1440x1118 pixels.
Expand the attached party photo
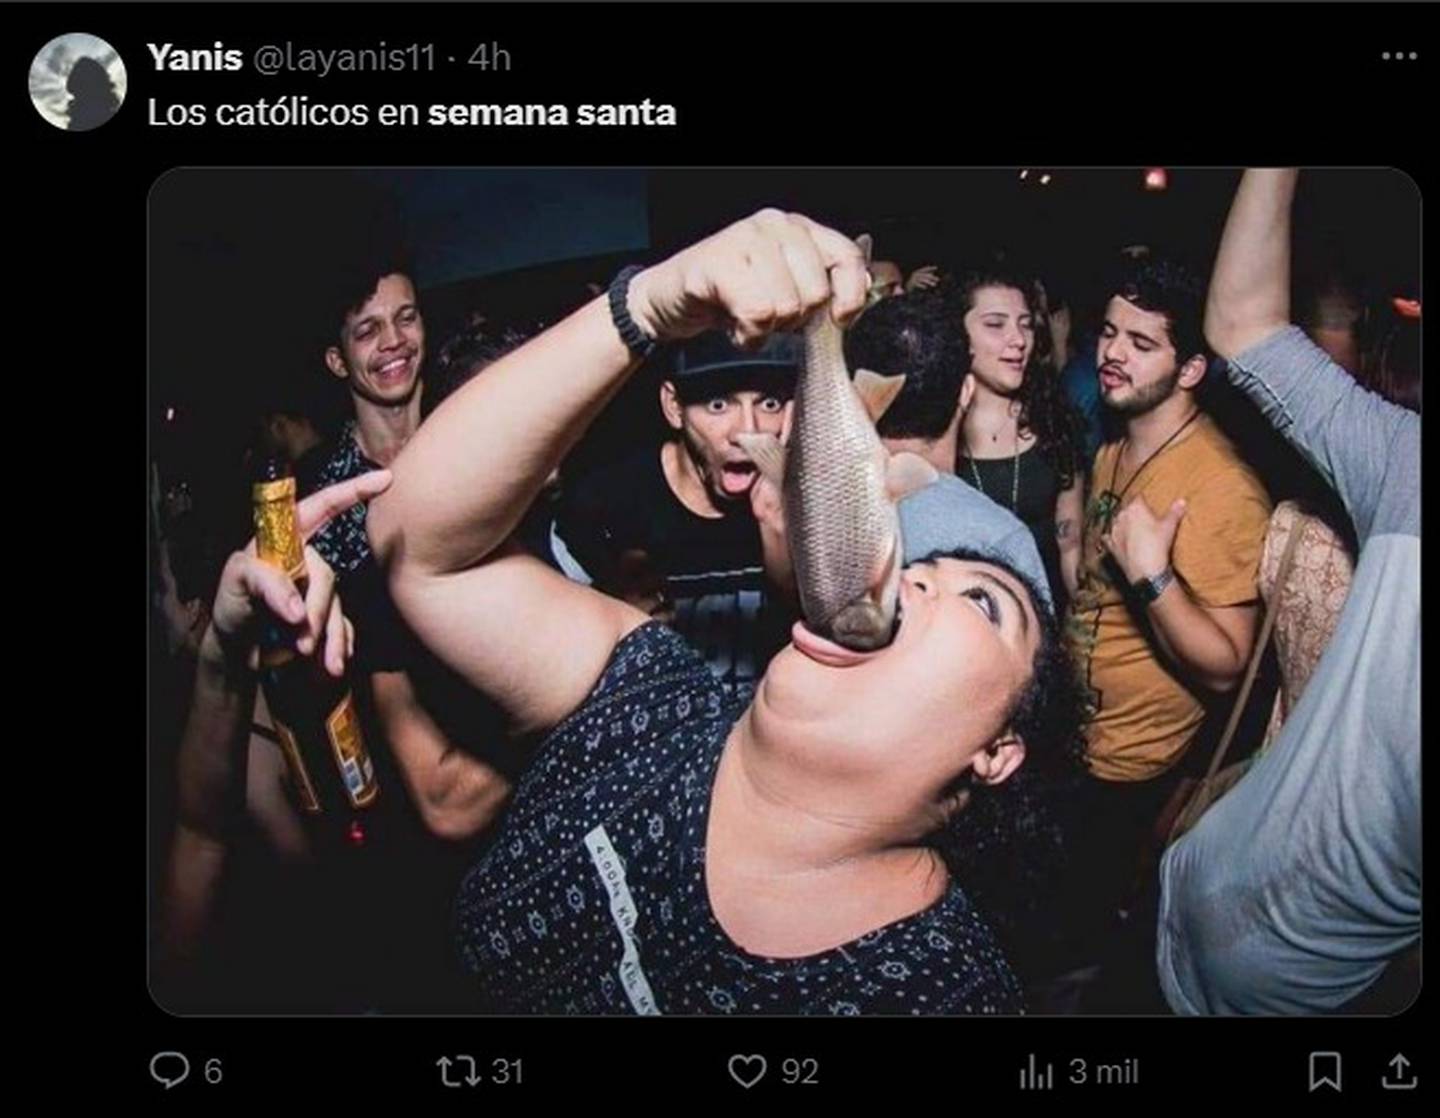click(784, 591)
